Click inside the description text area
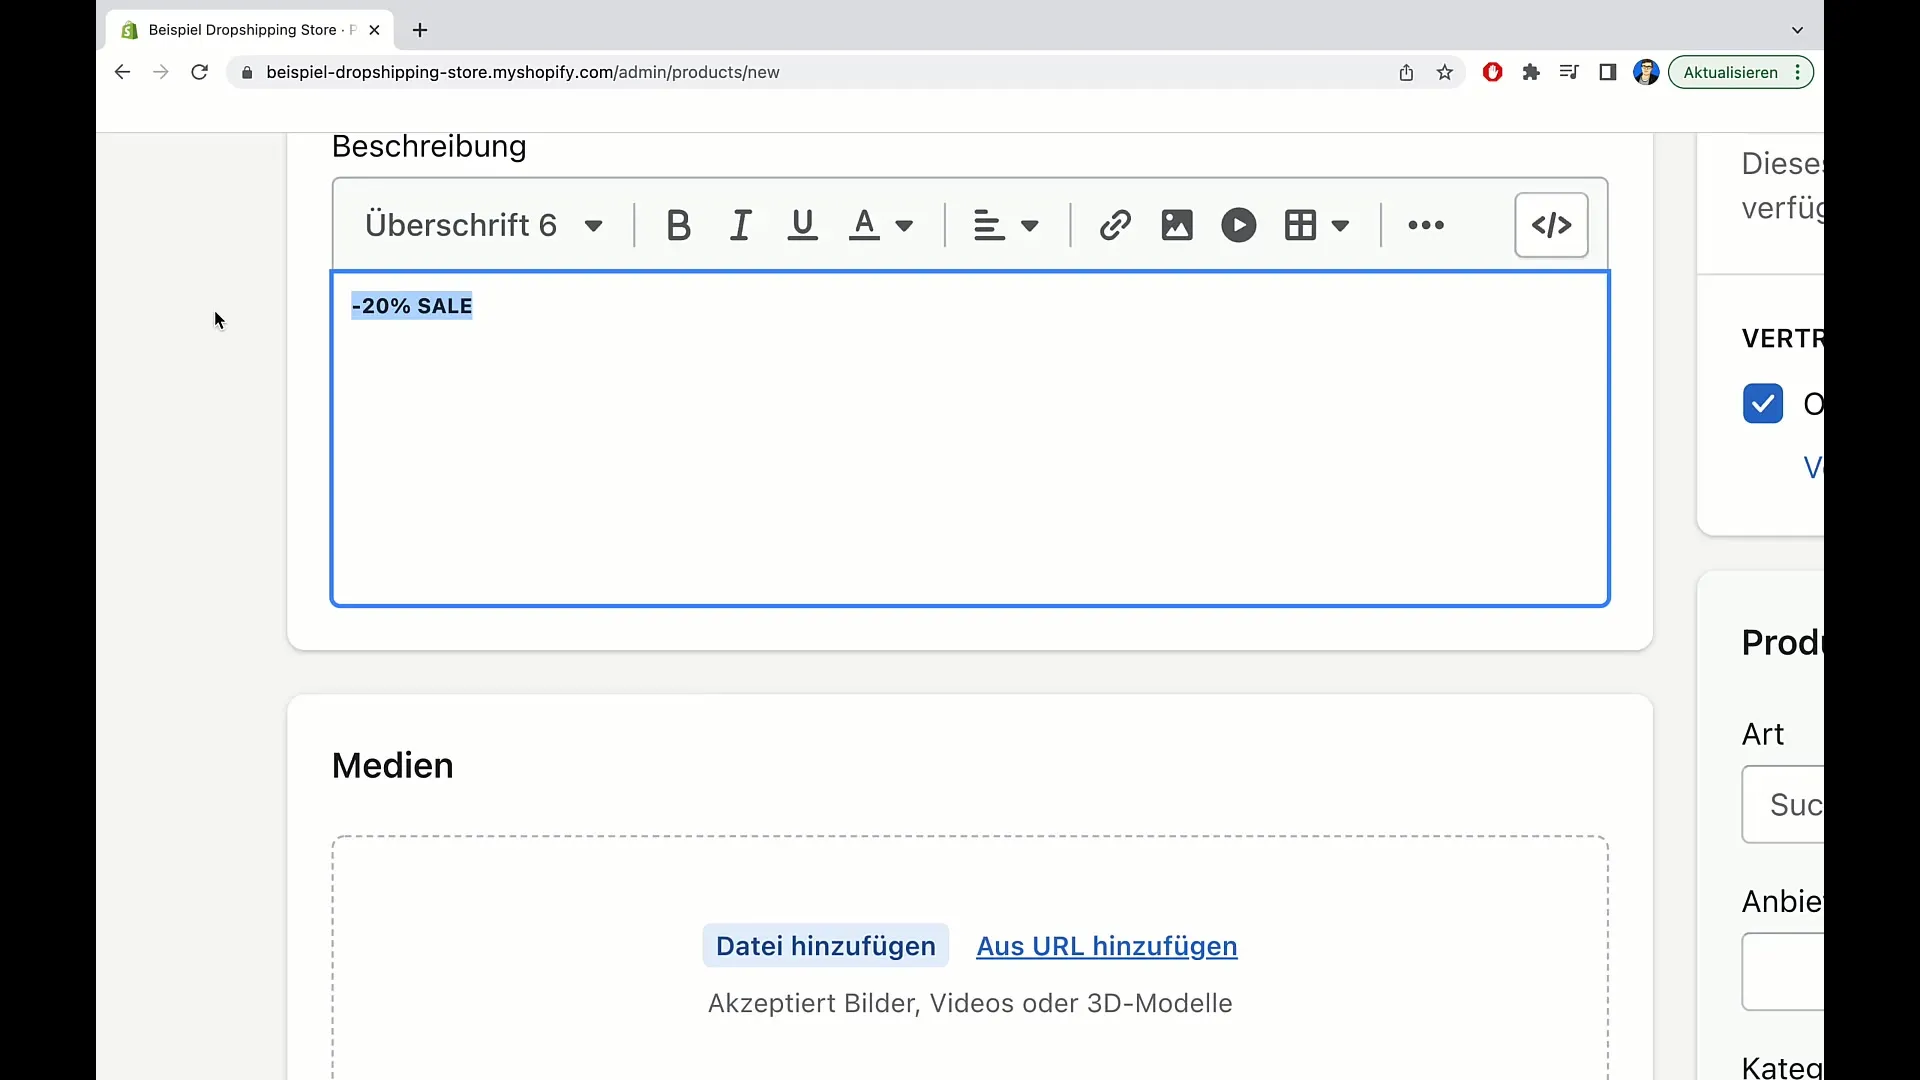 point(970,438)
